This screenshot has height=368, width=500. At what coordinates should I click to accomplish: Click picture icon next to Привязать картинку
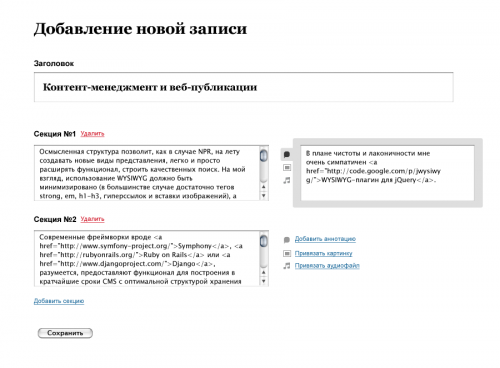pos(287,254)
